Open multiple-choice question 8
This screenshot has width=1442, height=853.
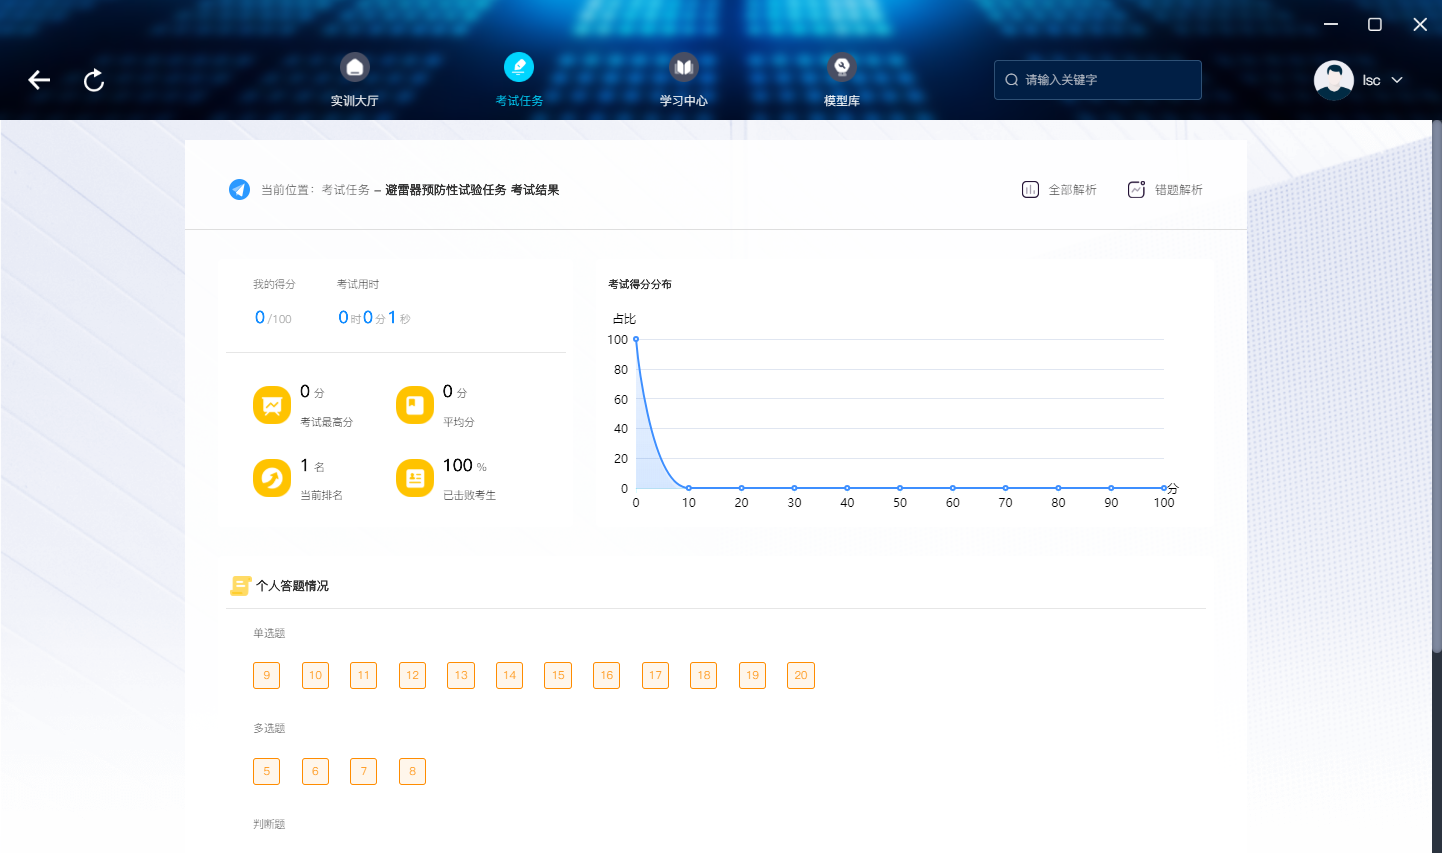coord(412,771)
